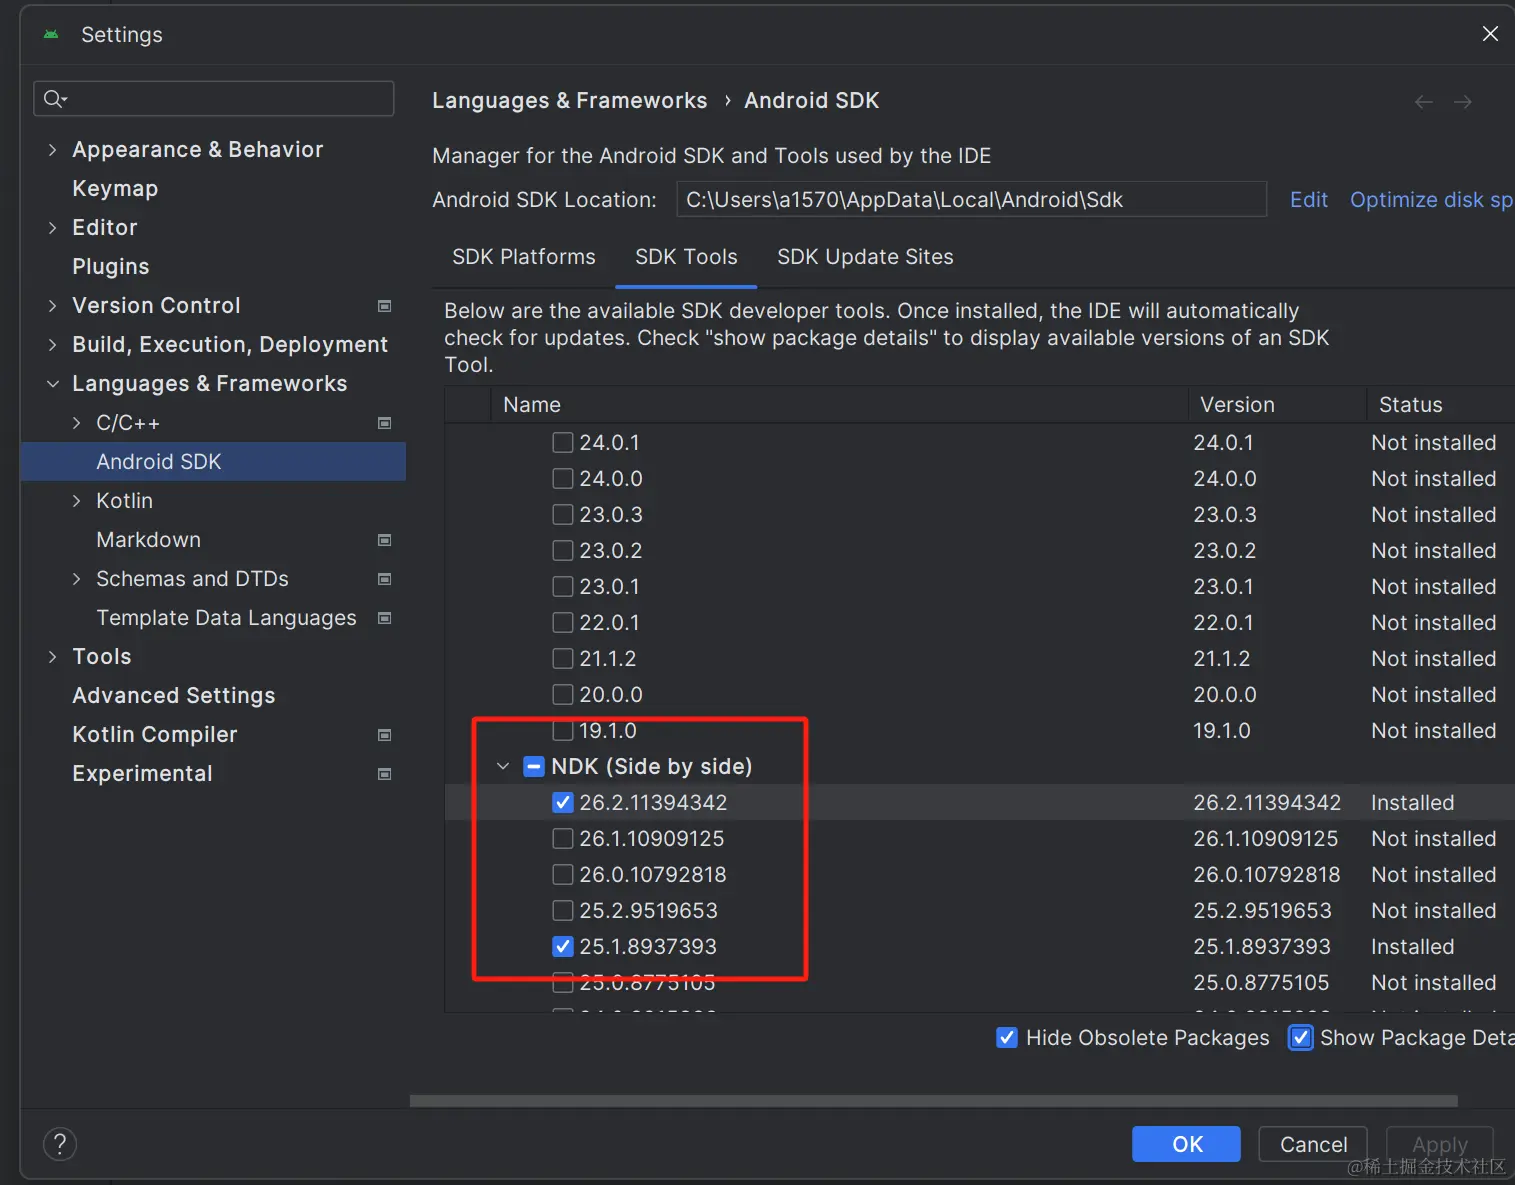Click the magnifier icon in the settings search box

pyautogui.click(x=55, y=98)
